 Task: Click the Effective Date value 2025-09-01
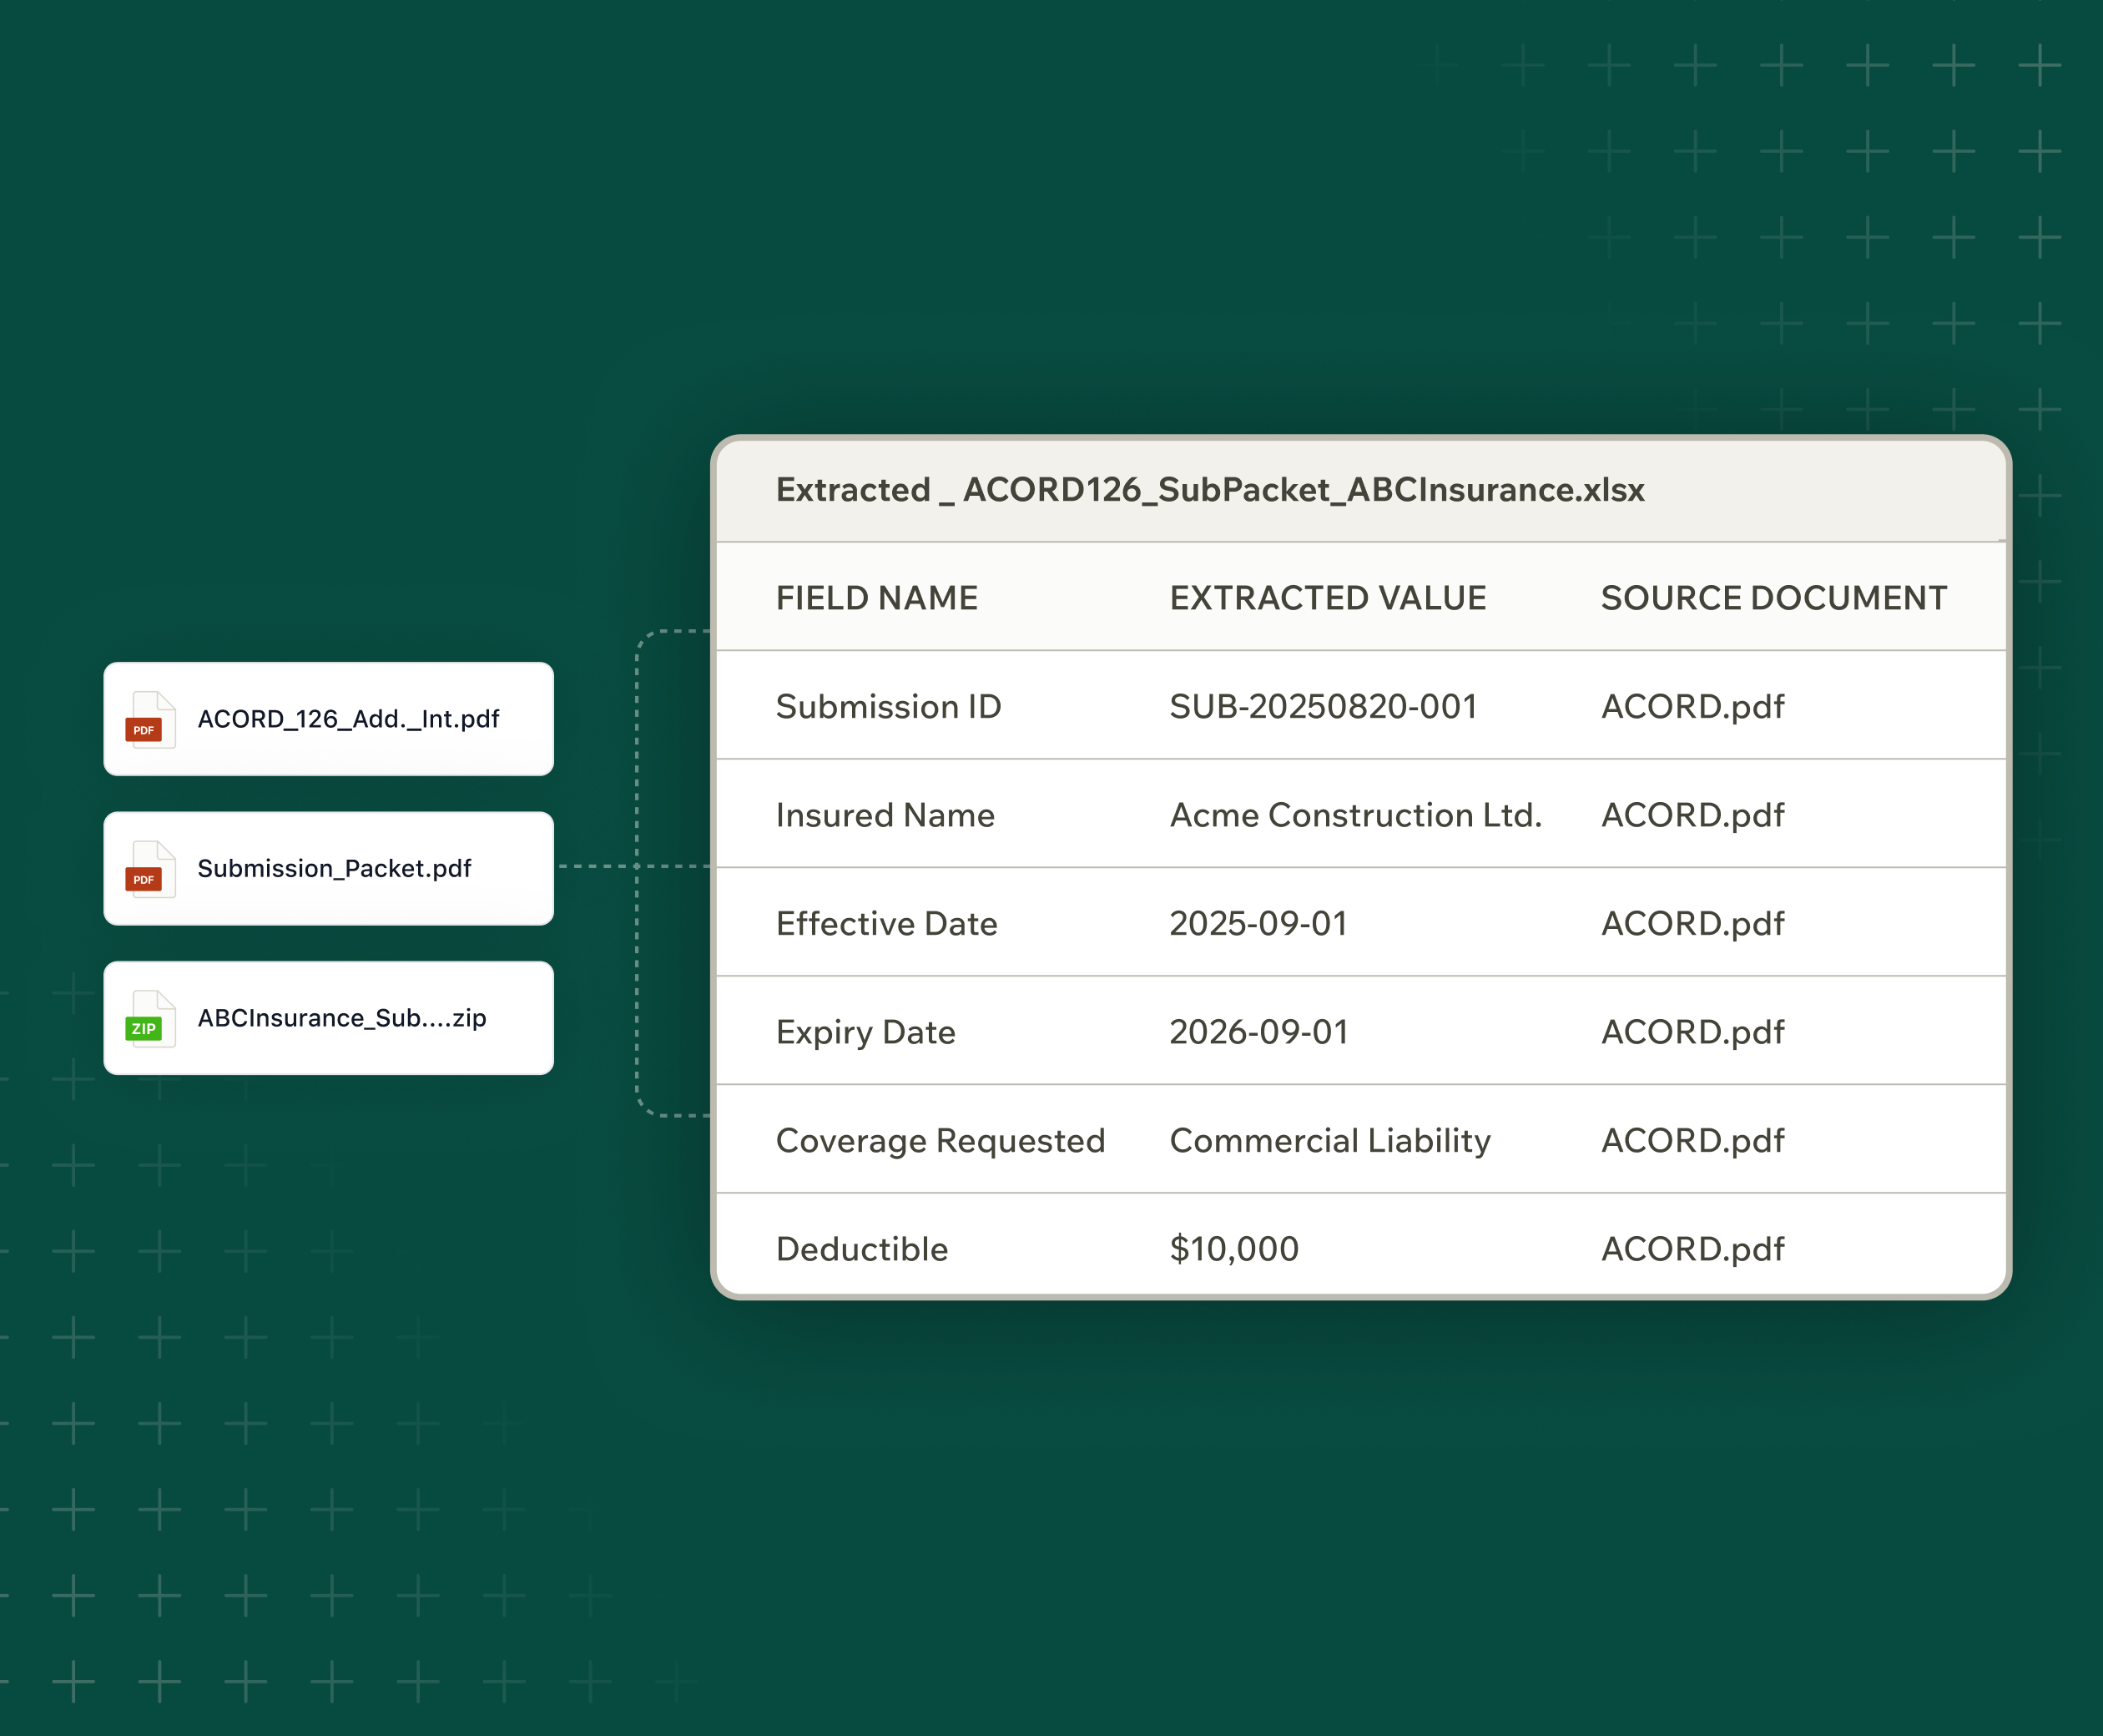tap(1258, 924)
